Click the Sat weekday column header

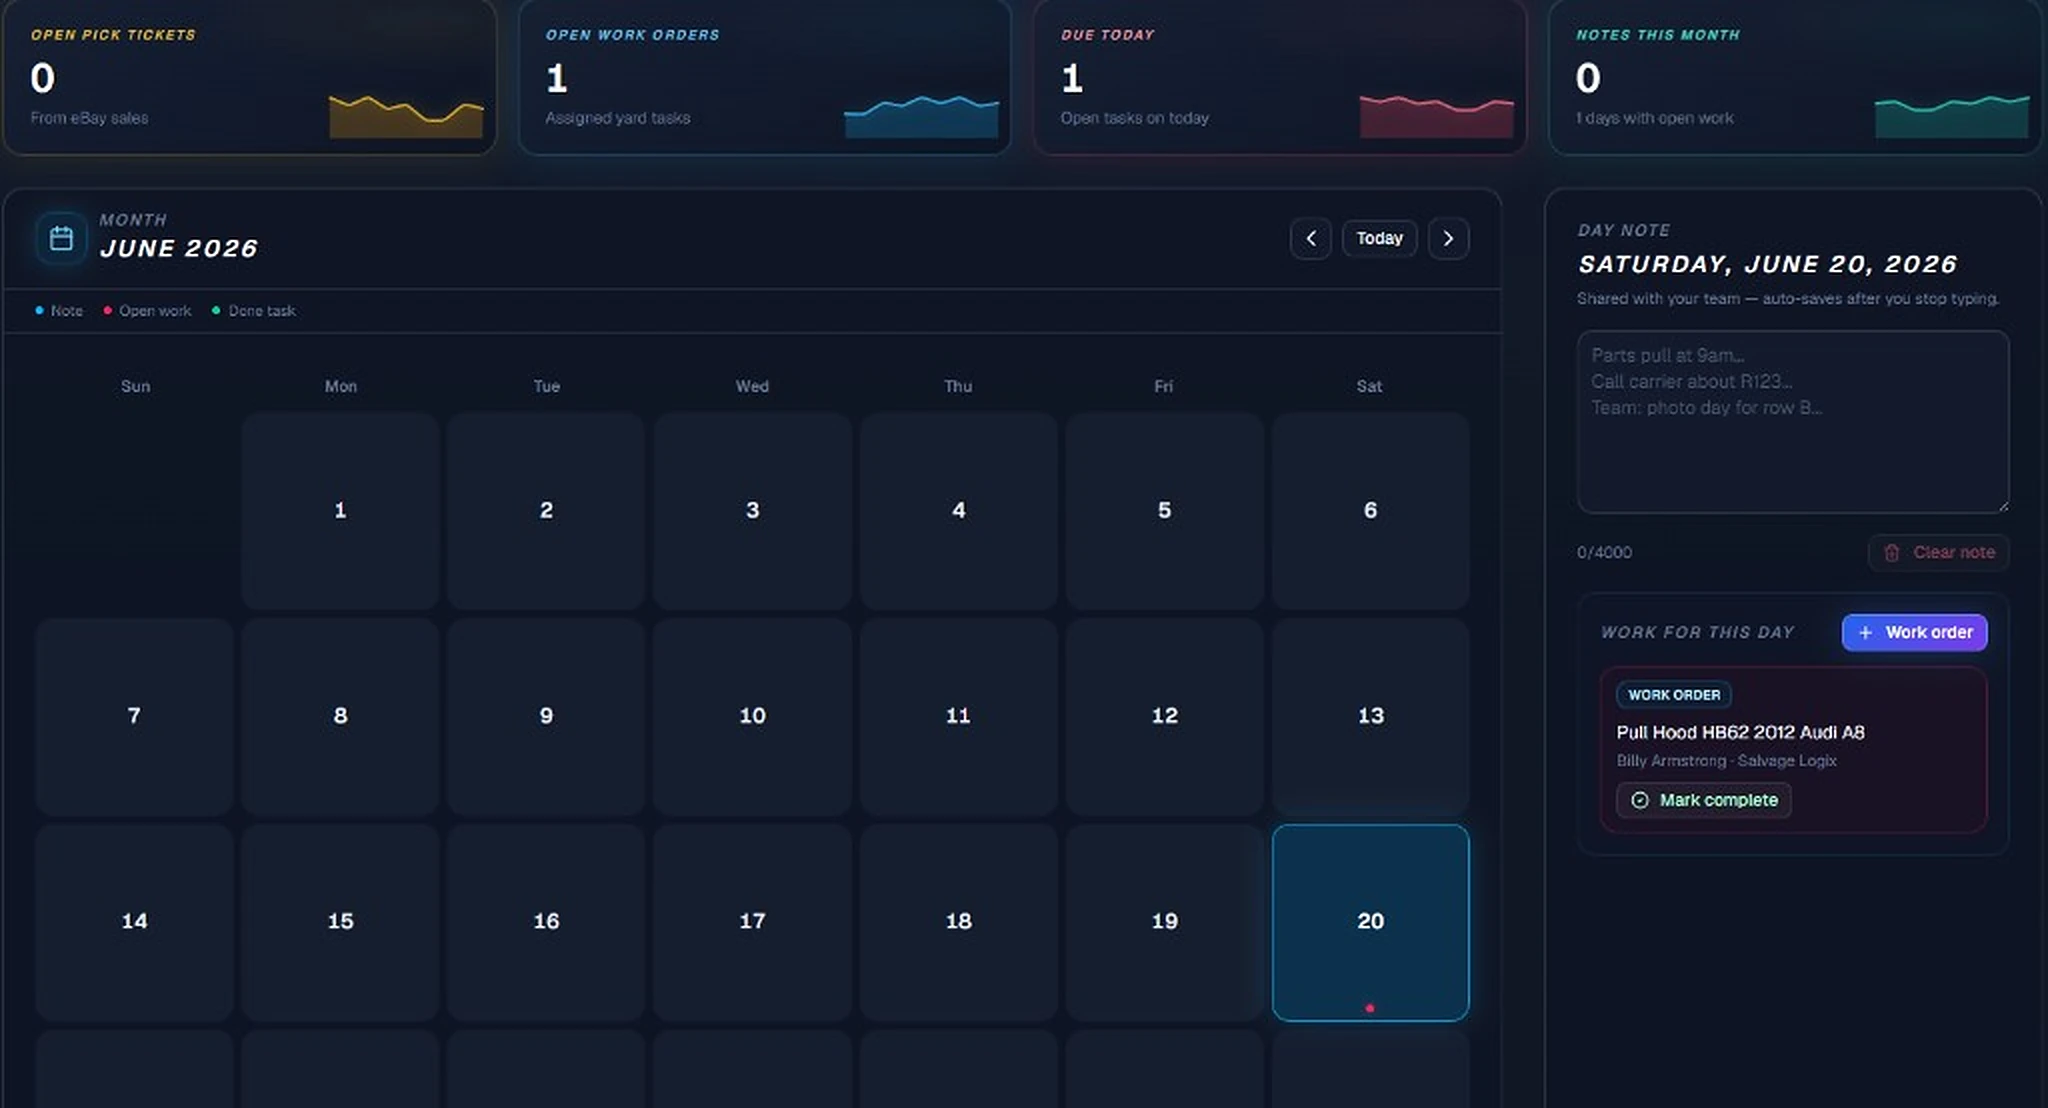(1369, 386)
